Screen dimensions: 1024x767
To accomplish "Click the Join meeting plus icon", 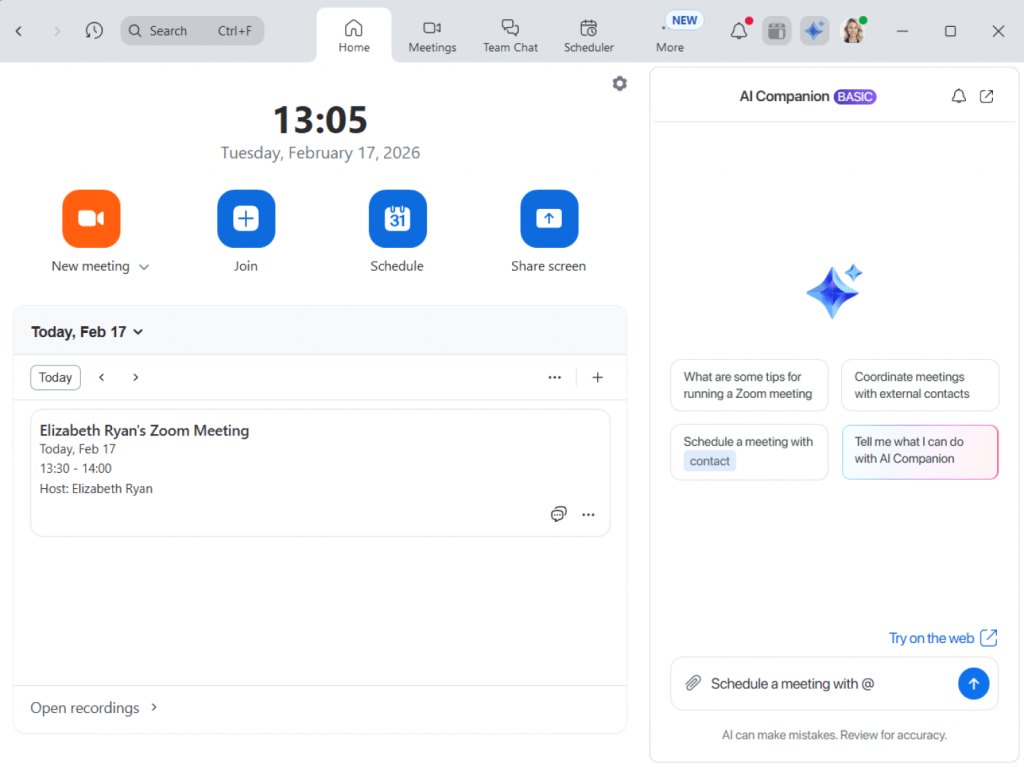I will click(x=246, y=218).
